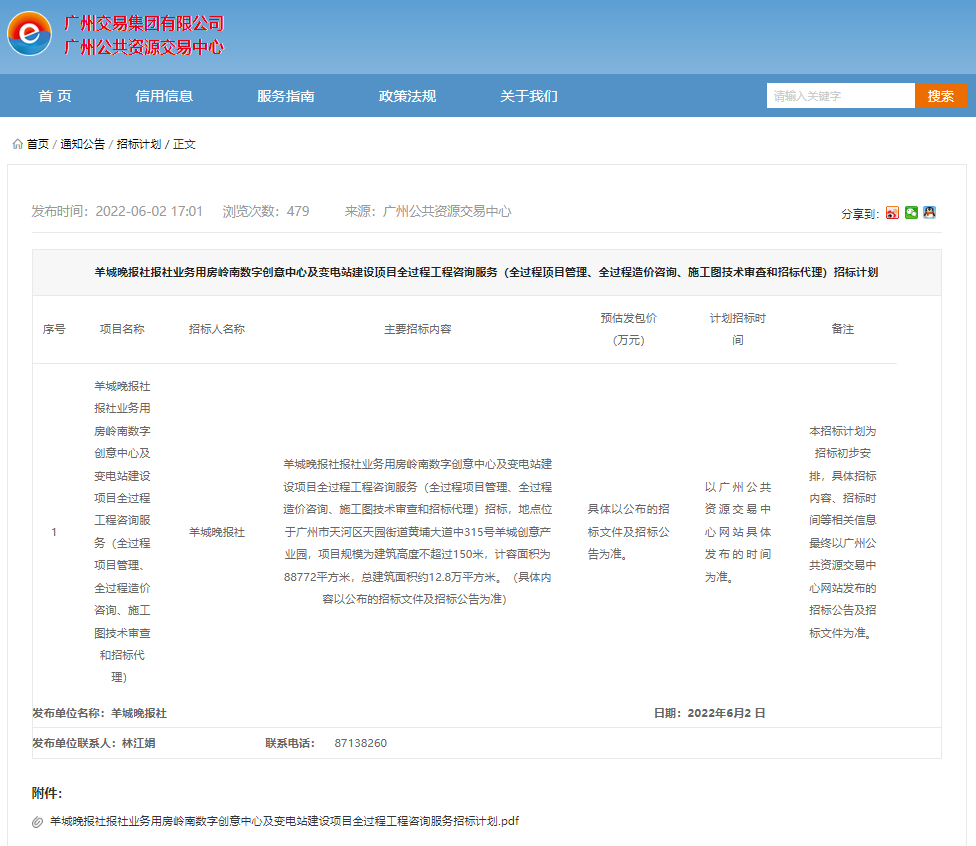Image resolution: width=976 pixels, height=846 pixels.
Task: Click the 招标人名称 column header
Action: 217,329
